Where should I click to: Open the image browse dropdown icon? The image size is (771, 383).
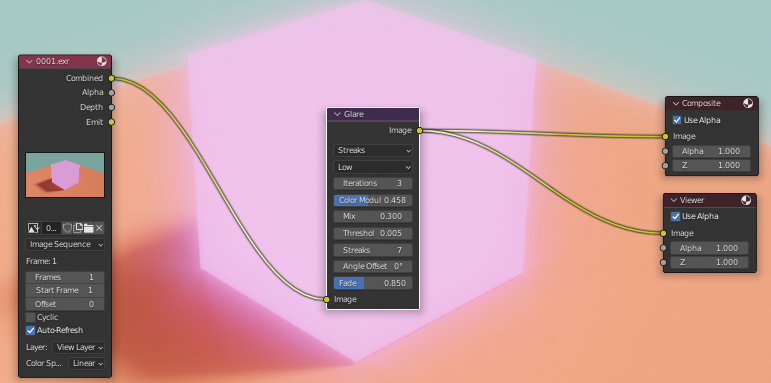tap(33, 228)
